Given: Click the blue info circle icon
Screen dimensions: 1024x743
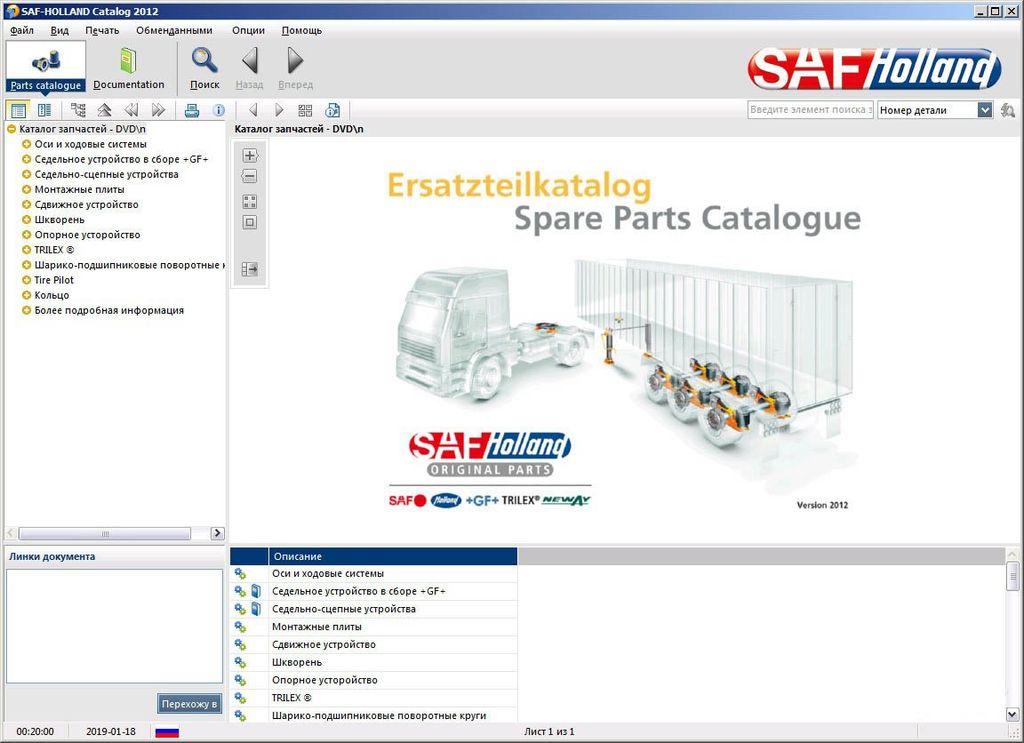Looking at the screenshot, I should [x=218, y=110].
